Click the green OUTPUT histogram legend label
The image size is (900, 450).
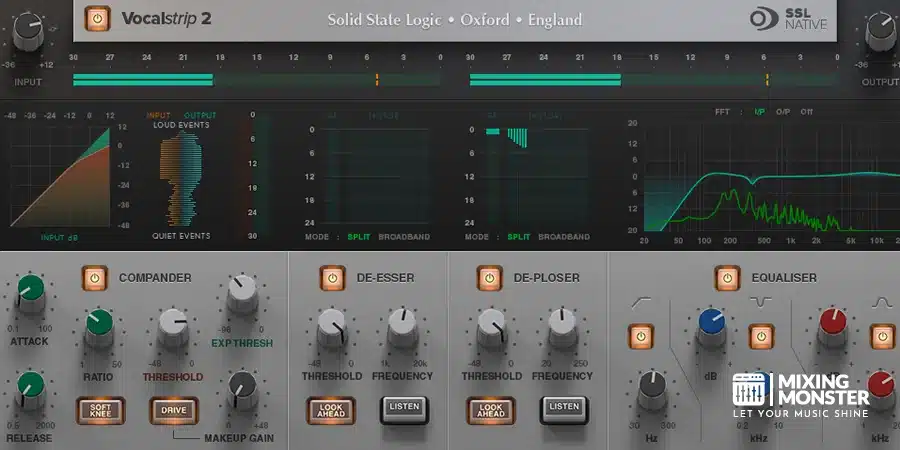pyautogui.click(x=200, y=115)
